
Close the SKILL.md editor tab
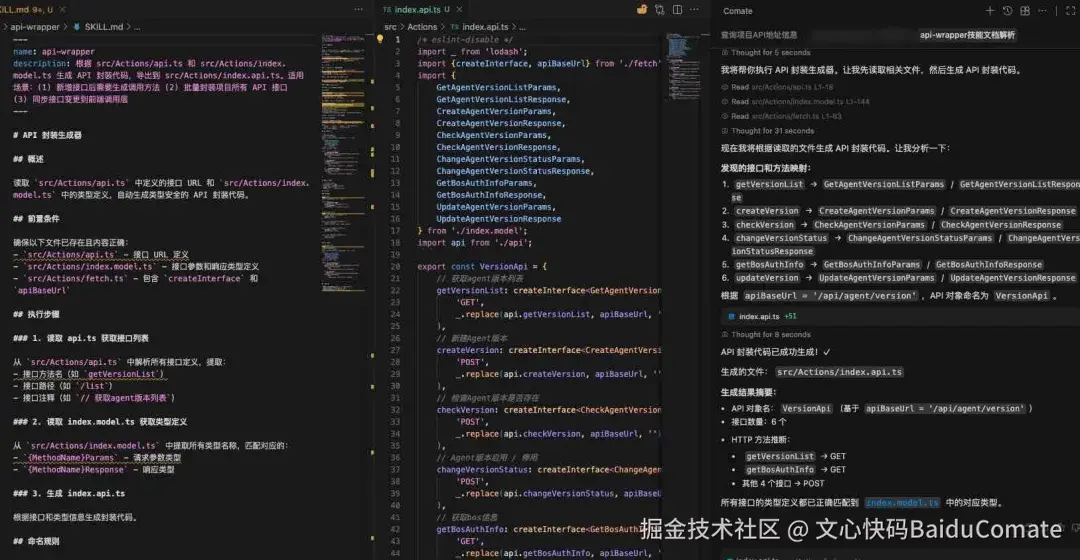(x=63, y=10)
